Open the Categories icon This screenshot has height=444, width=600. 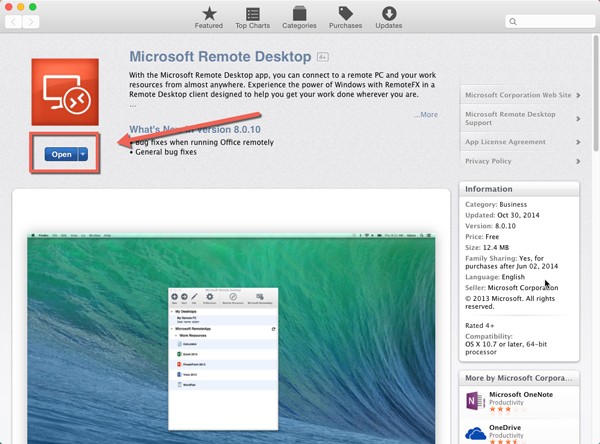299,14
